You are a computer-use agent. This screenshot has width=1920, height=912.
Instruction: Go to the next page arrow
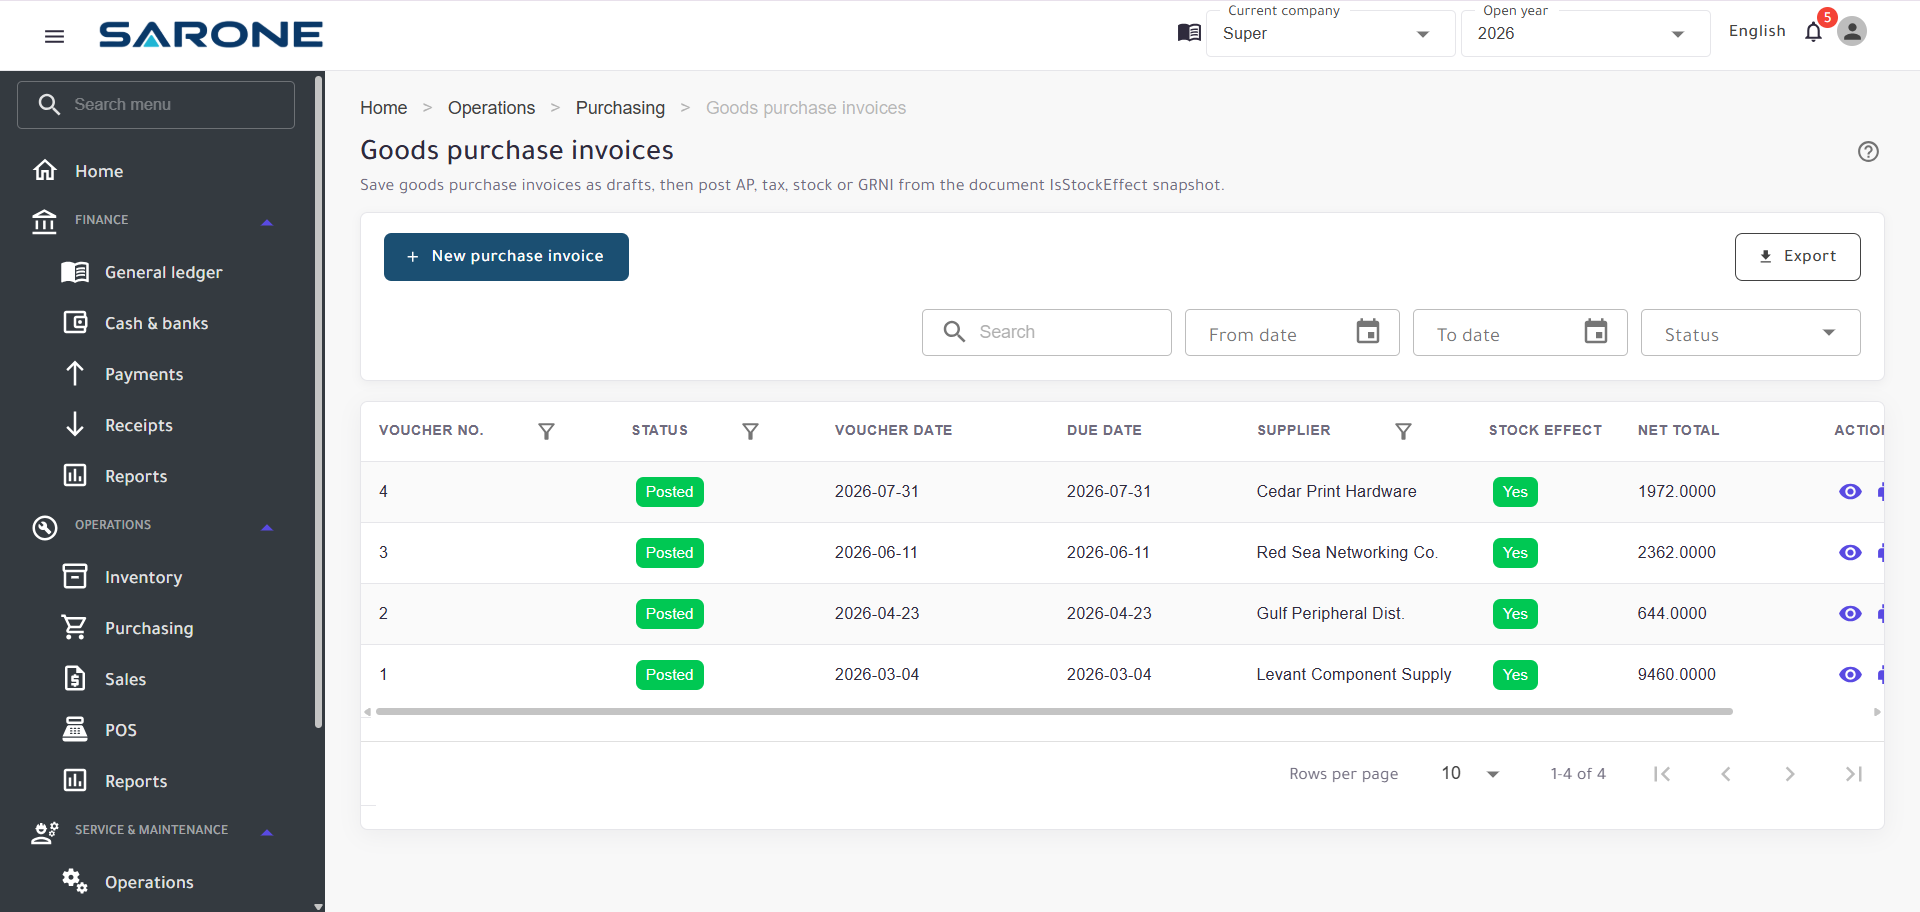1790,774
